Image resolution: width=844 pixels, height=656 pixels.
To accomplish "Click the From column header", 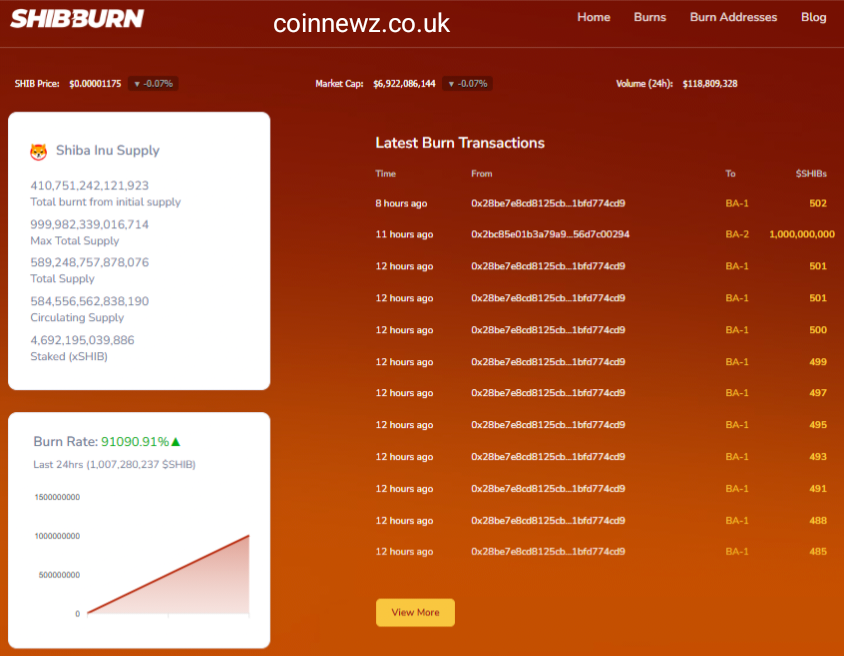I will pos(481,174).
